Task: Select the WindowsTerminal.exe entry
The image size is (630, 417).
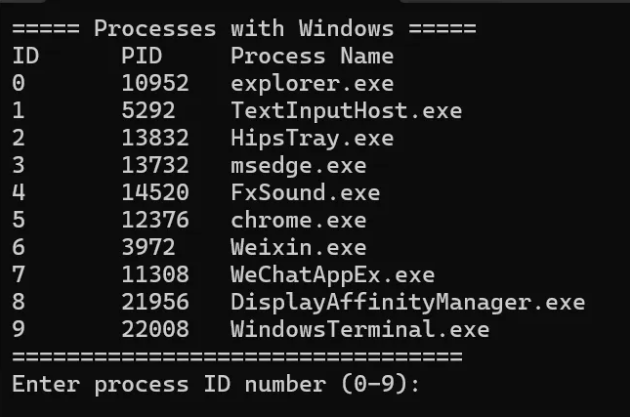Action: point(360,329)
